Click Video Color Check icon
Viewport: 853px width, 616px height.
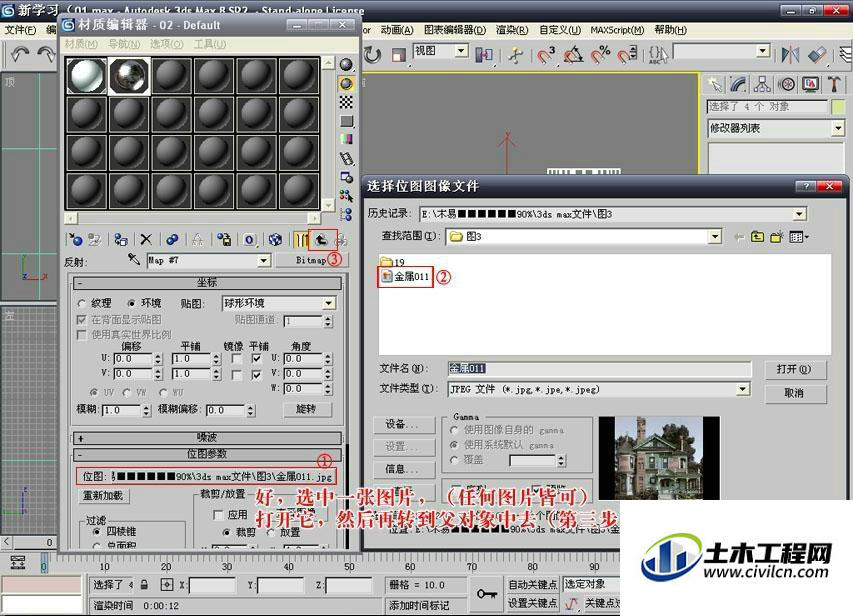pos(346,139)
